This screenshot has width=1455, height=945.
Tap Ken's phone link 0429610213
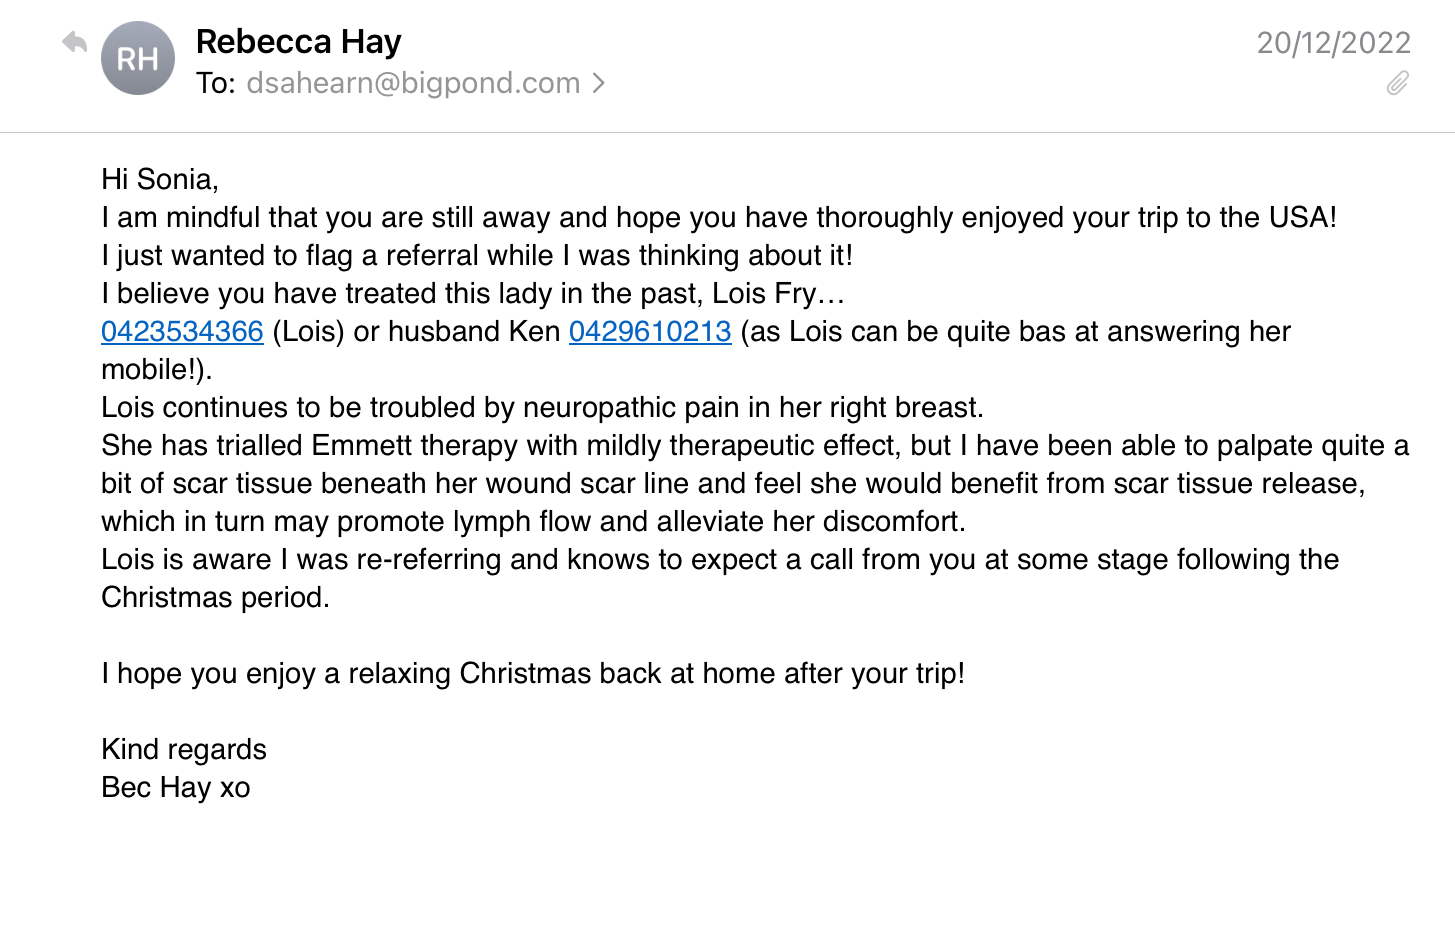(650, 331)
